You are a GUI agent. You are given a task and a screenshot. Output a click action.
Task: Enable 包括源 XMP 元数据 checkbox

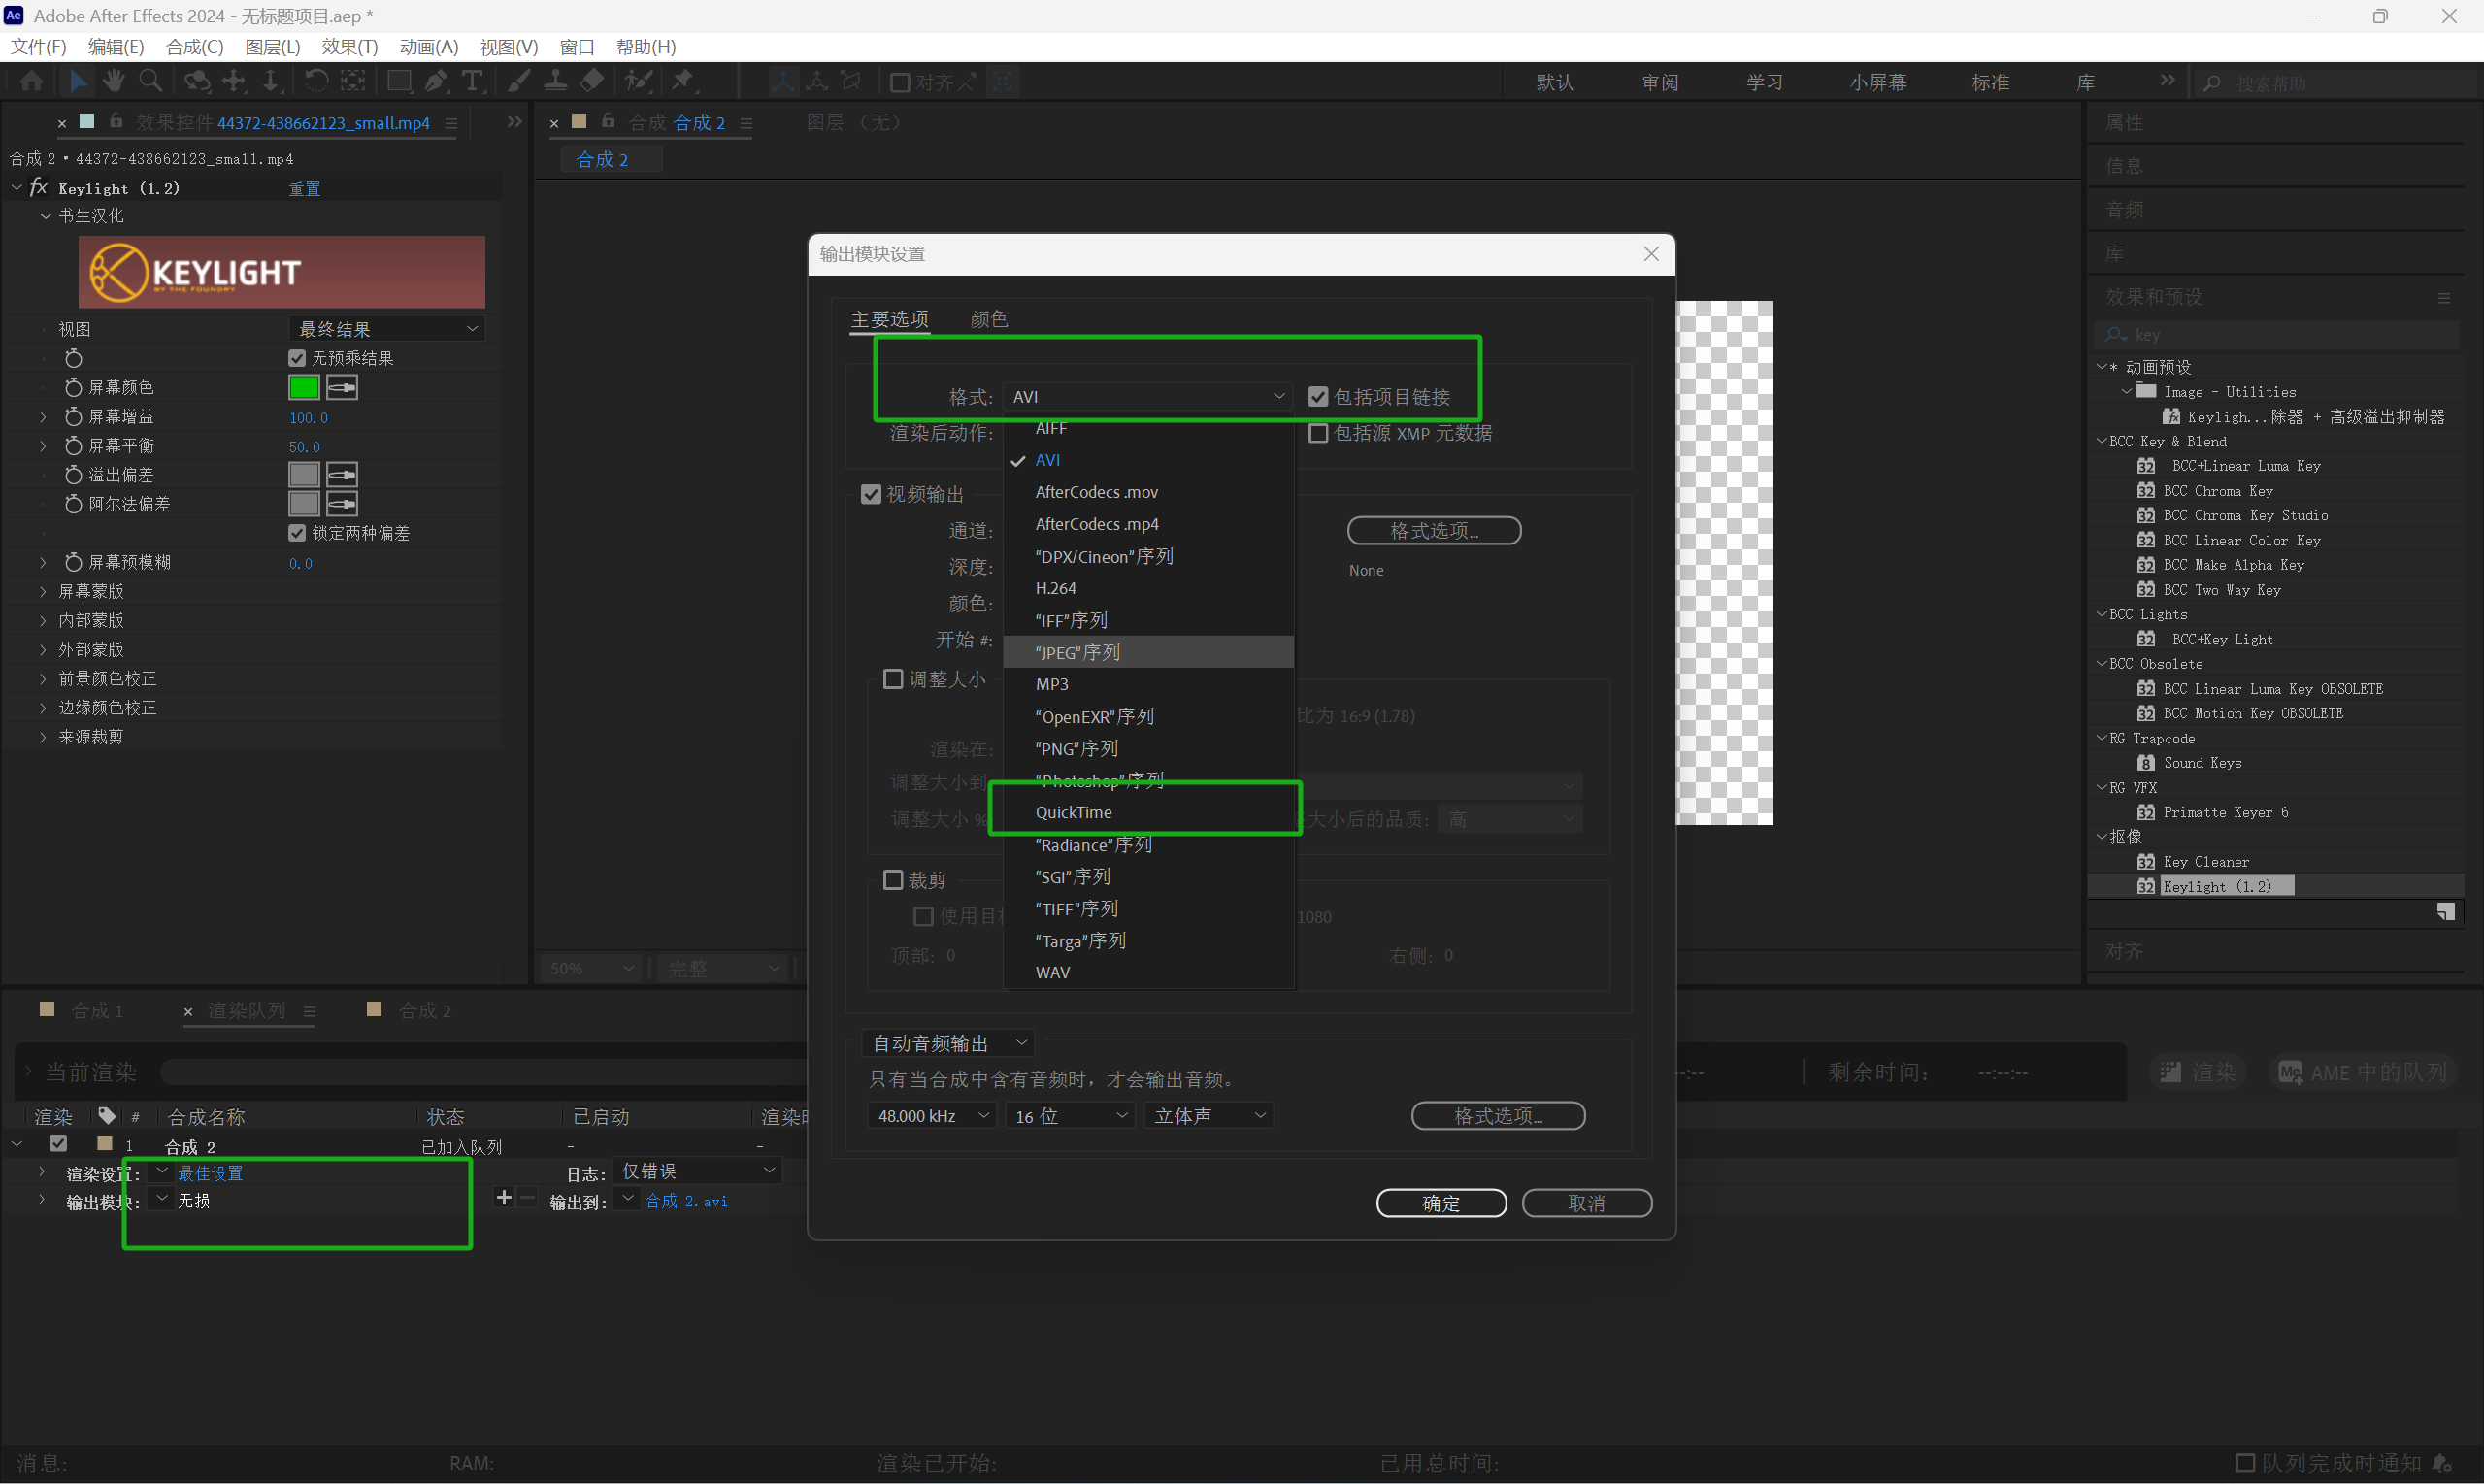(1318, 433)
